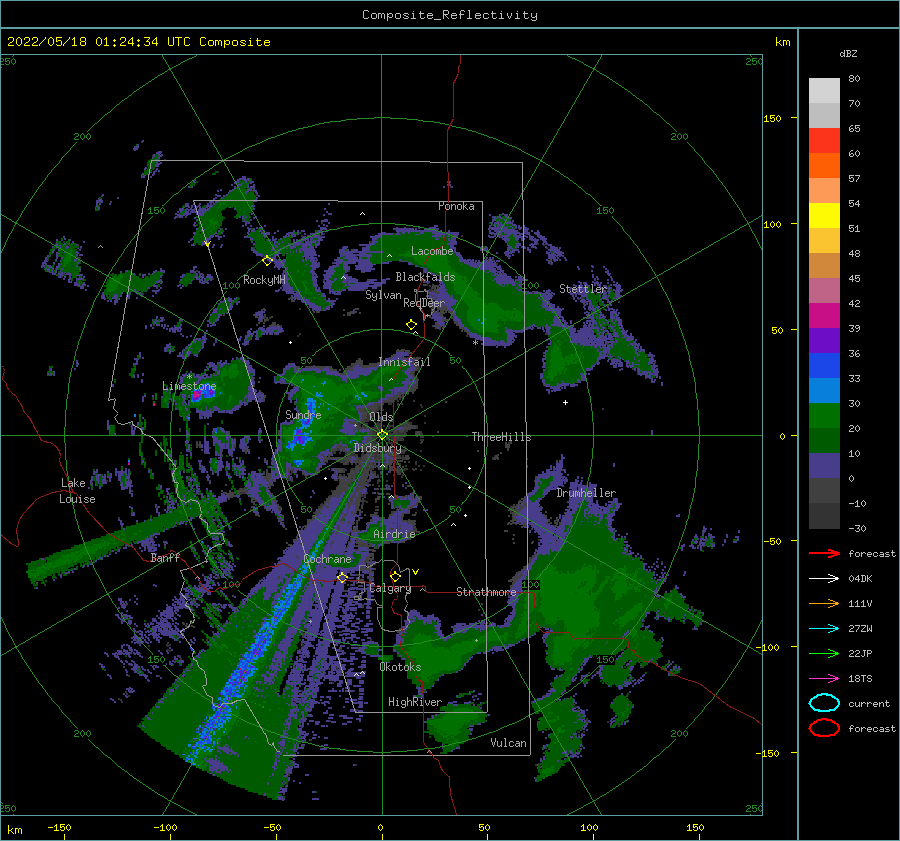This screenshot has height=841, width=900.
Task: Click the Banff label
Action: point(165,558)
